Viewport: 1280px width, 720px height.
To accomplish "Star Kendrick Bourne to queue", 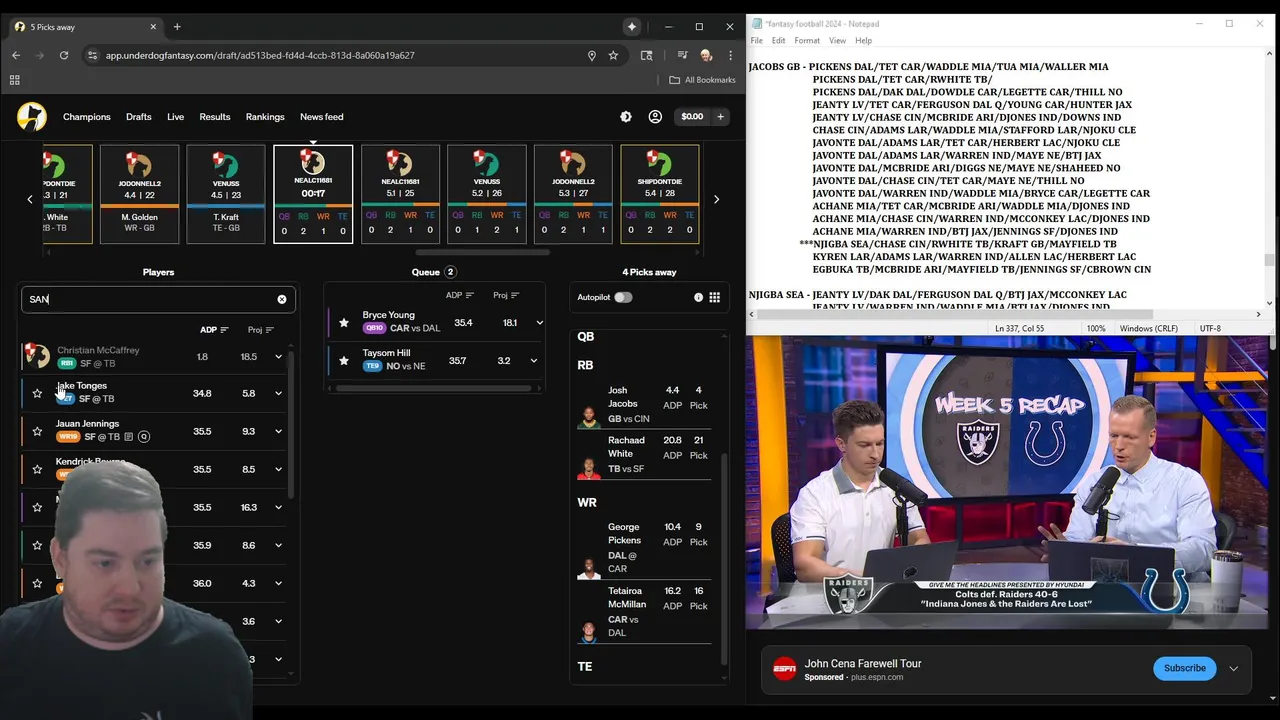I will click(37, 470).
